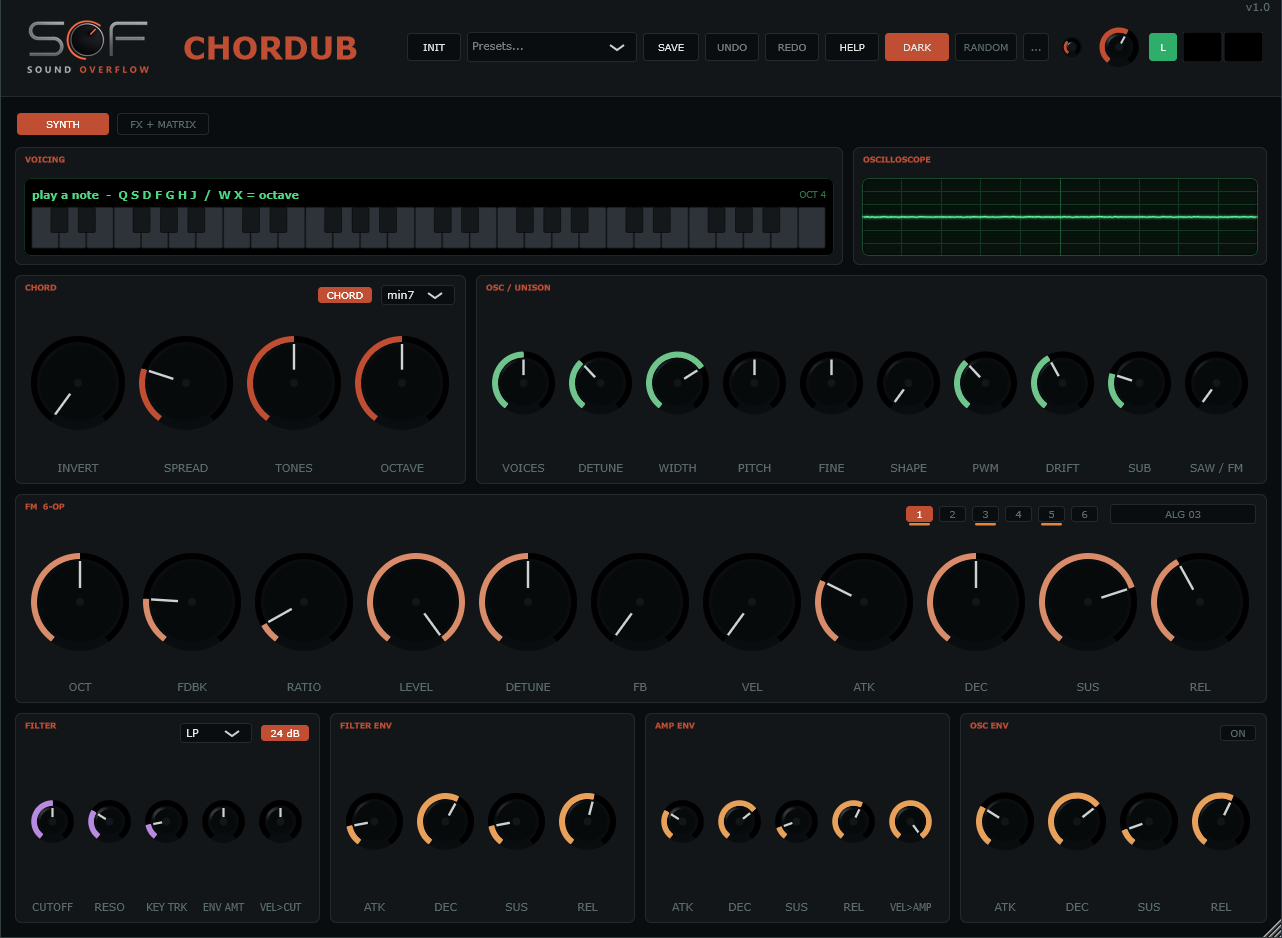This screenshot has width=1282, height=938.
Task: Click the SAVE button
Action: [x=671, y=47]
